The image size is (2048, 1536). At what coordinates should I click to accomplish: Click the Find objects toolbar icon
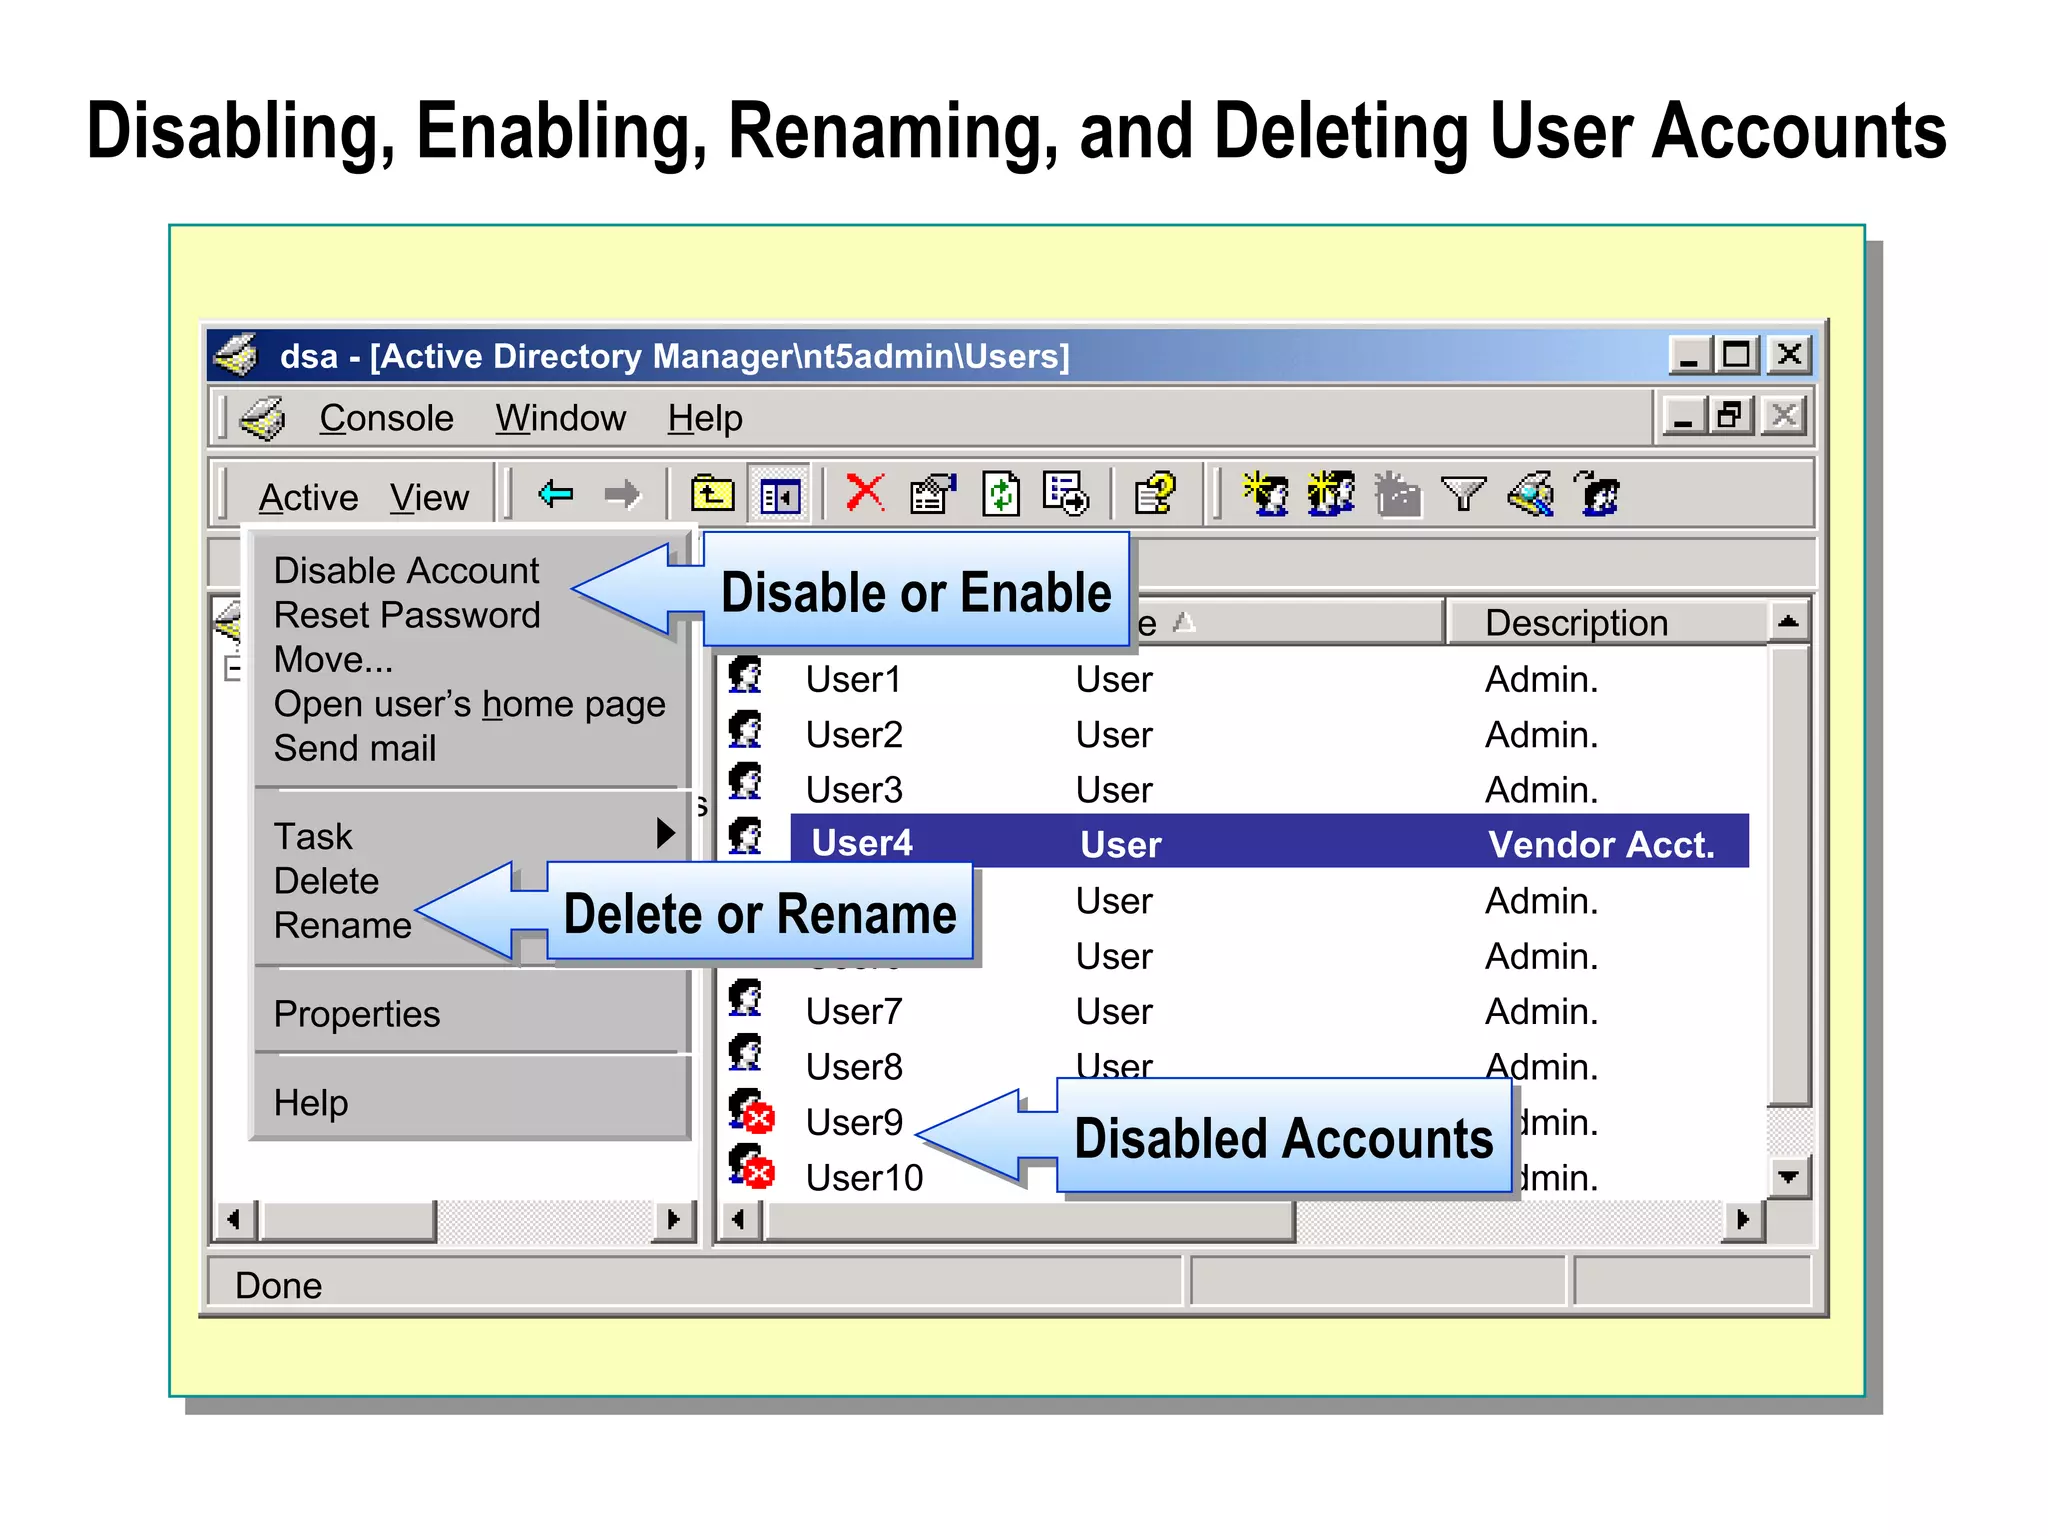[1531, 494]
